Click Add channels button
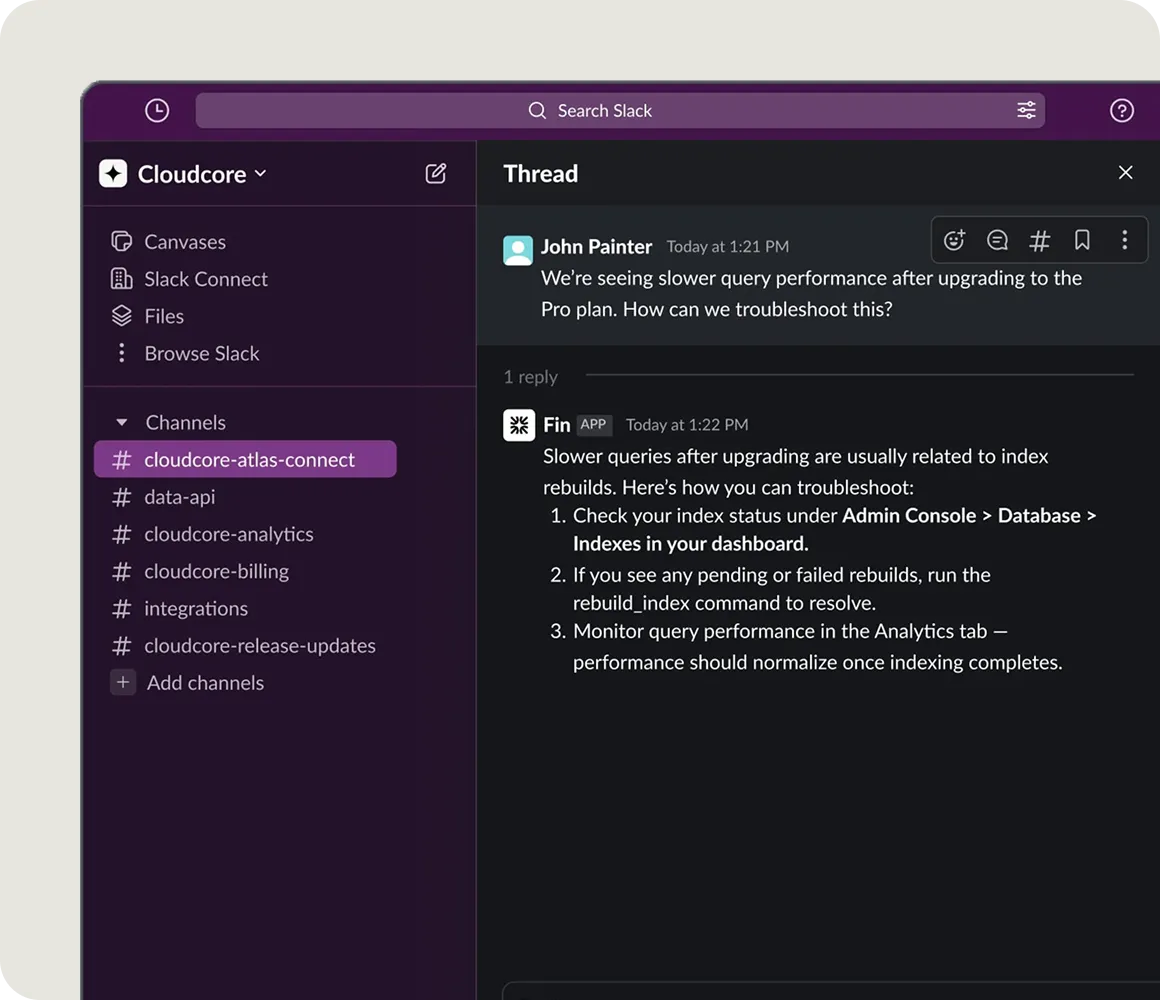The image size is (1160, 1000). [204, 683]
